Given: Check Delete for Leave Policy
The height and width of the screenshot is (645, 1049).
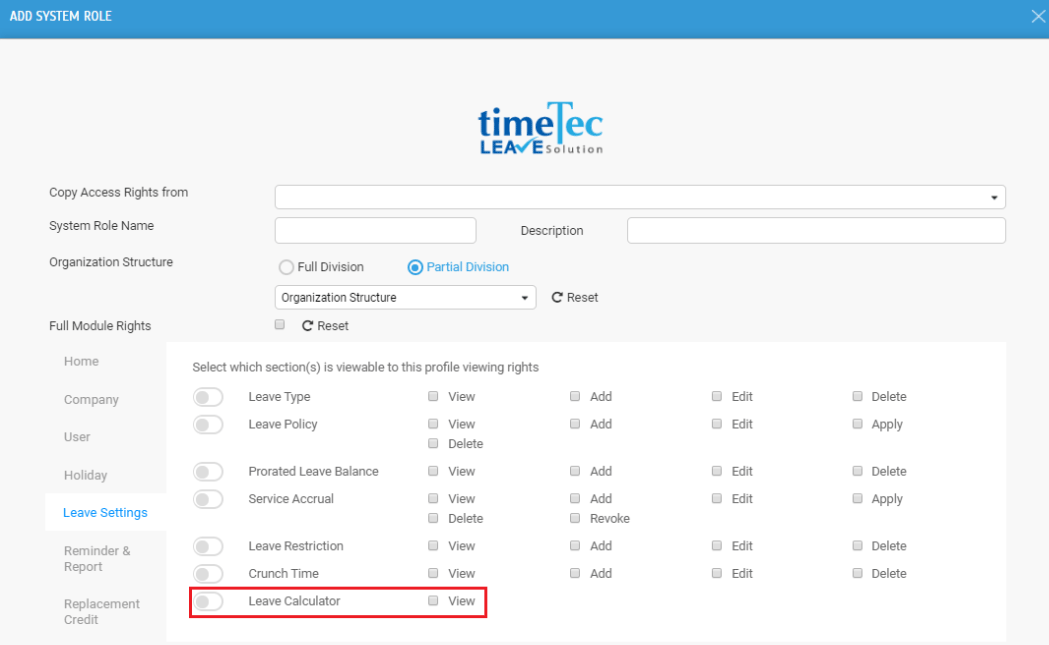Looking at the screenshot, I should pos(434,443).
